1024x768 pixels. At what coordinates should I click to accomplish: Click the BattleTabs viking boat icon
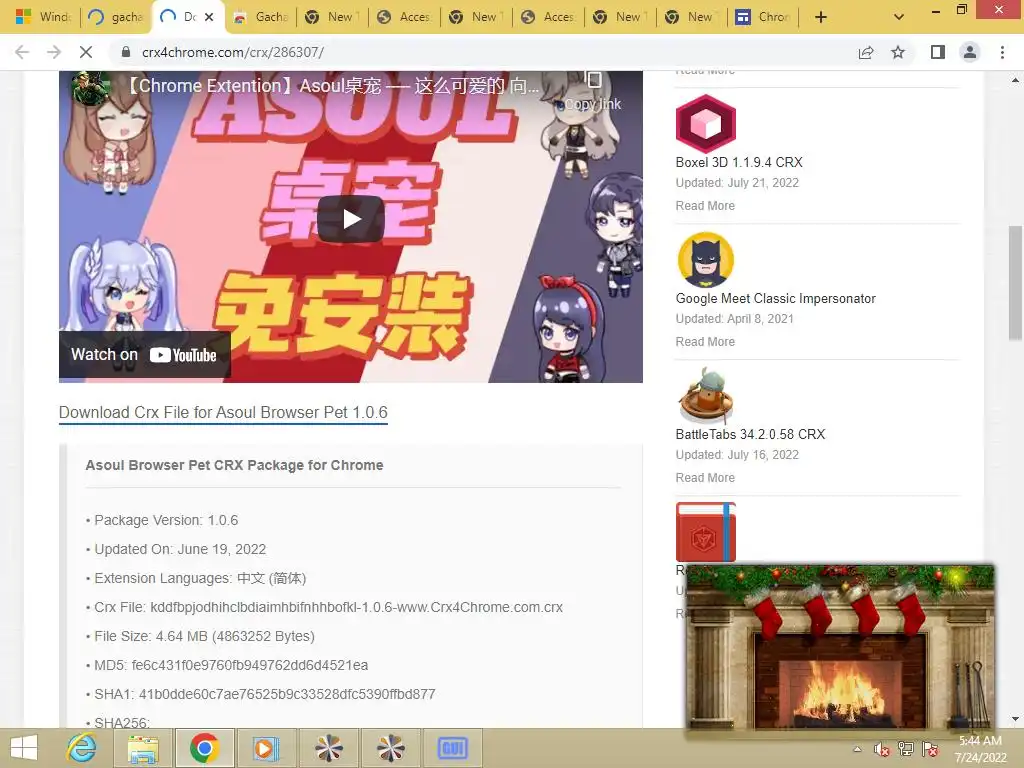tap(705, 396)
